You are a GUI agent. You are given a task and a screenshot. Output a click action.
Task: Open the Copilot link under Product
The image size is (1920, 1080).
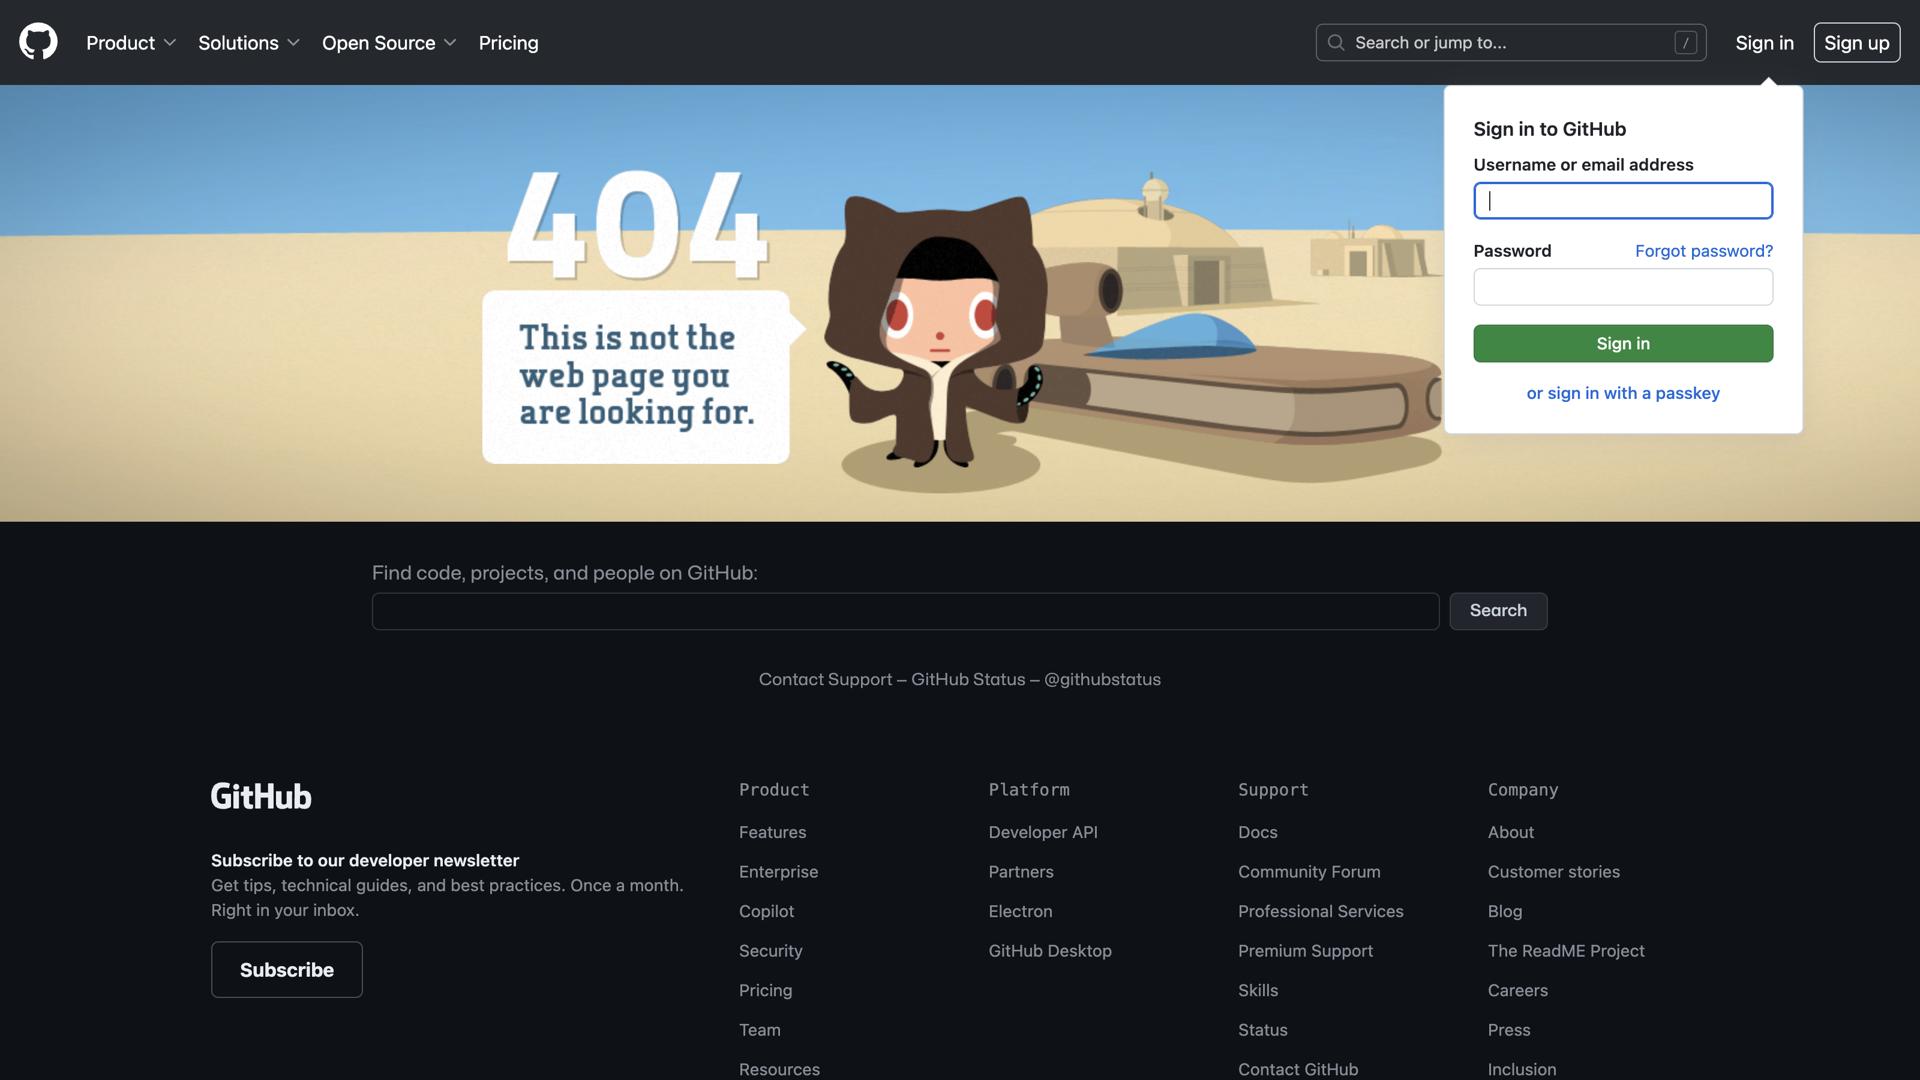click(x=766, y=911)
